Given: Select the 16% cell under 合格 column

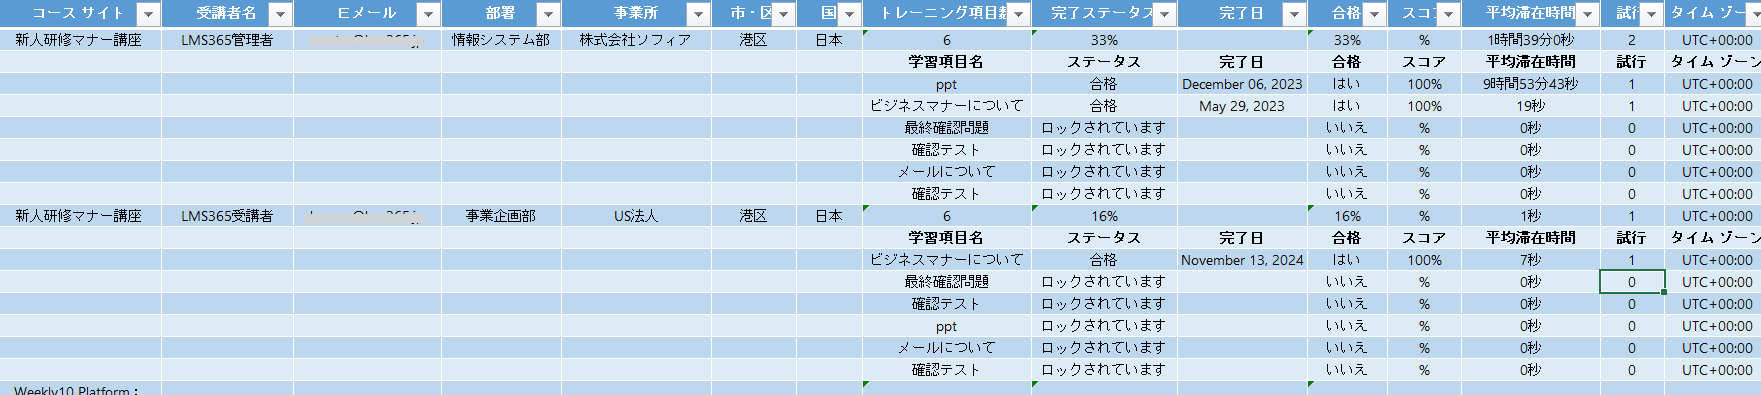Looking at the screenshot, I should tap(1347, 216).
